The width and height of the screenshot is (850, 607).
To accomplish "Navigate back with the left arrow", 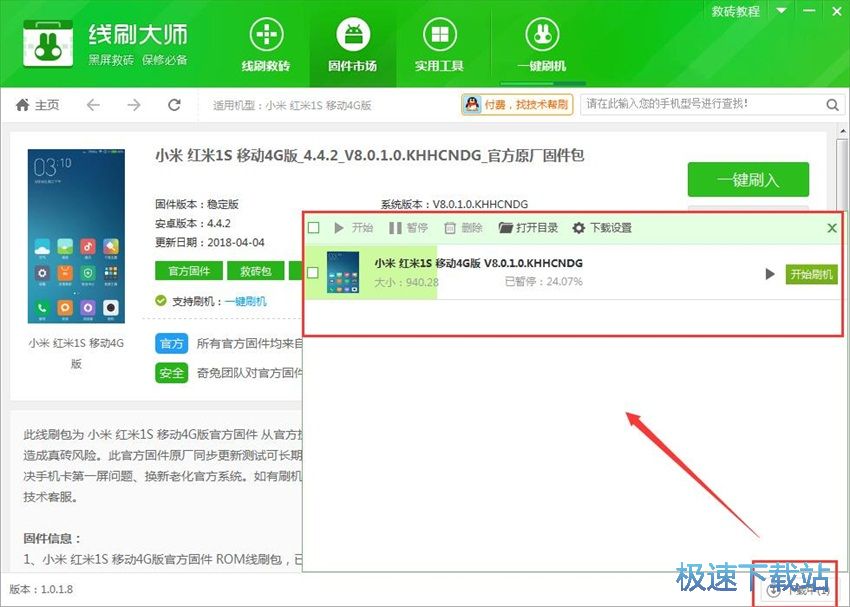I will 93,105.
